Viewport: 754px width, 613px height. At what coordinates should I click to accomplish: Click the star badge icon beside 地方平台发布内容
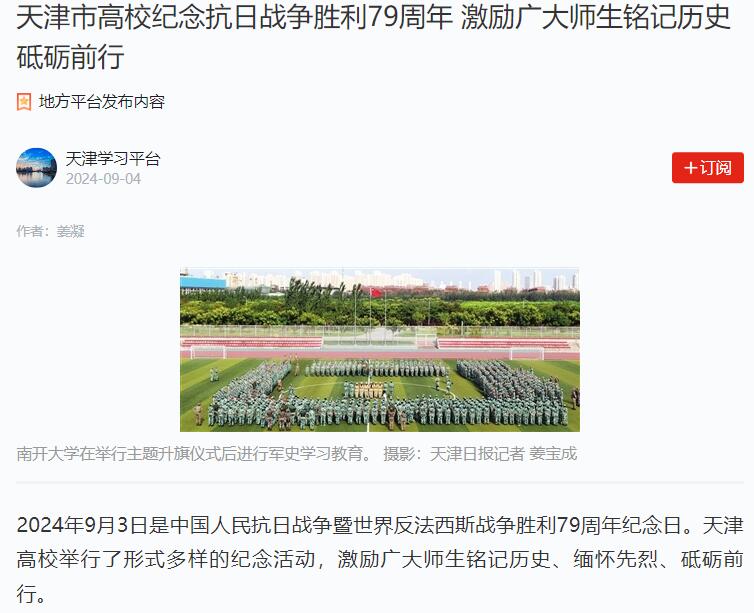24,102
